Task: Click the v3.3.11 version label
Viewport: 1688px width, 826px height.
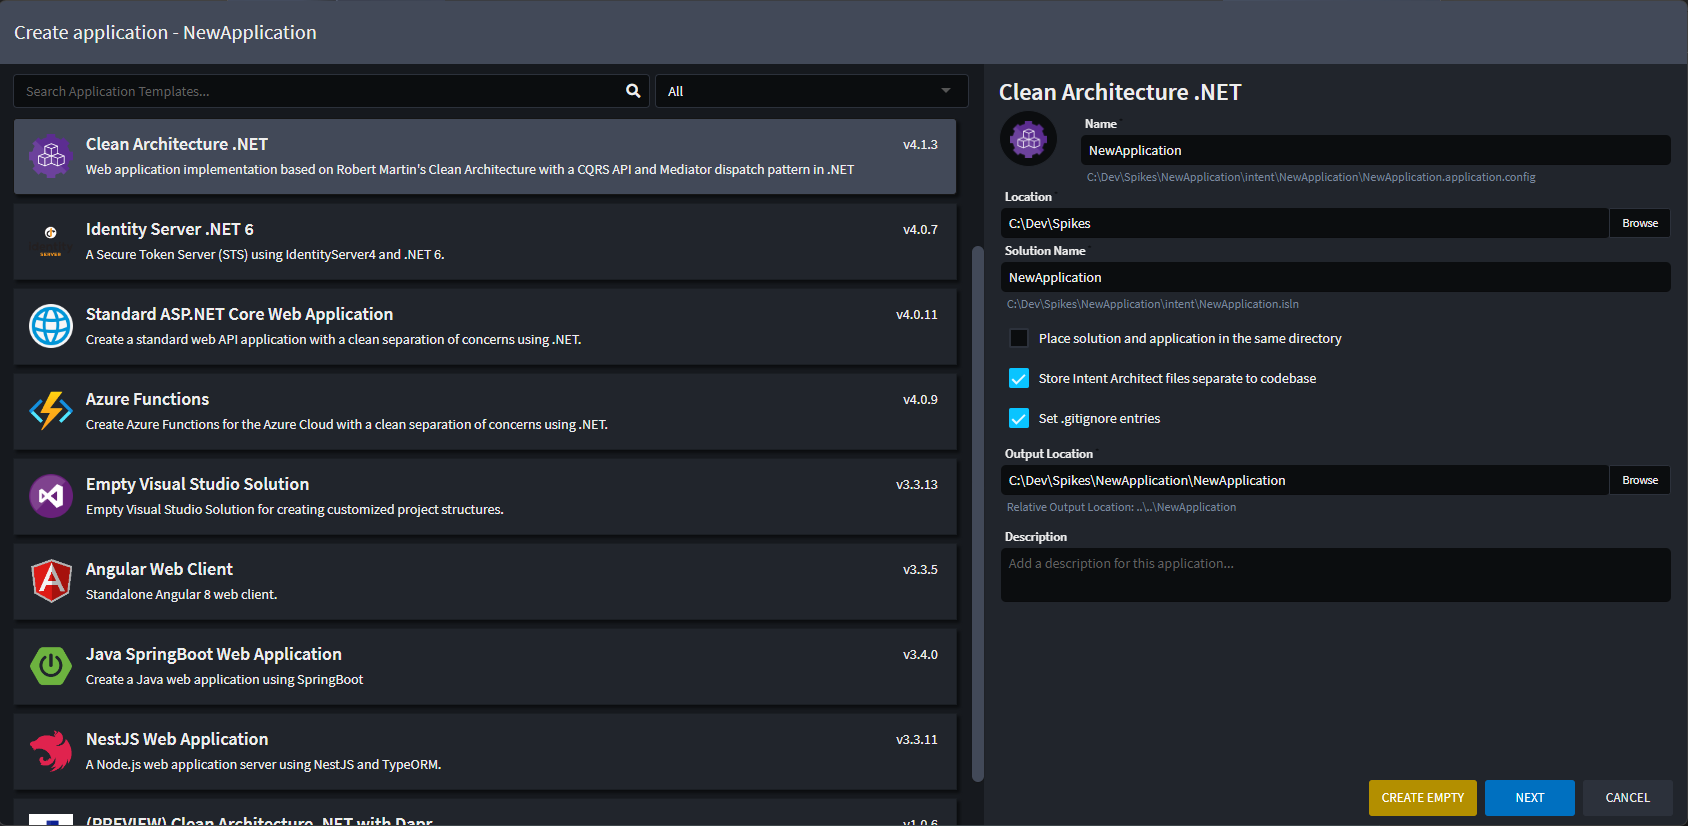Action: point(917,739)
